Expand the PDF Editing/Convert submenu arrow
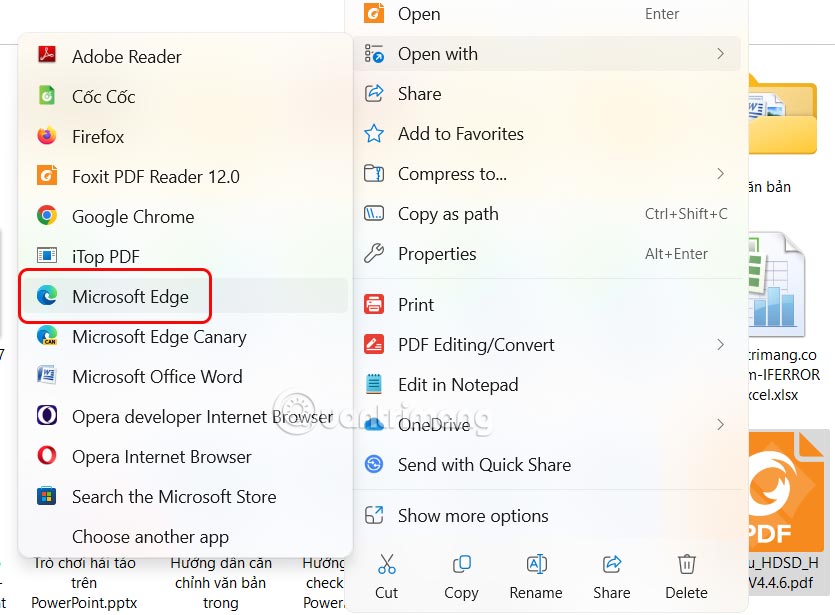 click(721, 345)
